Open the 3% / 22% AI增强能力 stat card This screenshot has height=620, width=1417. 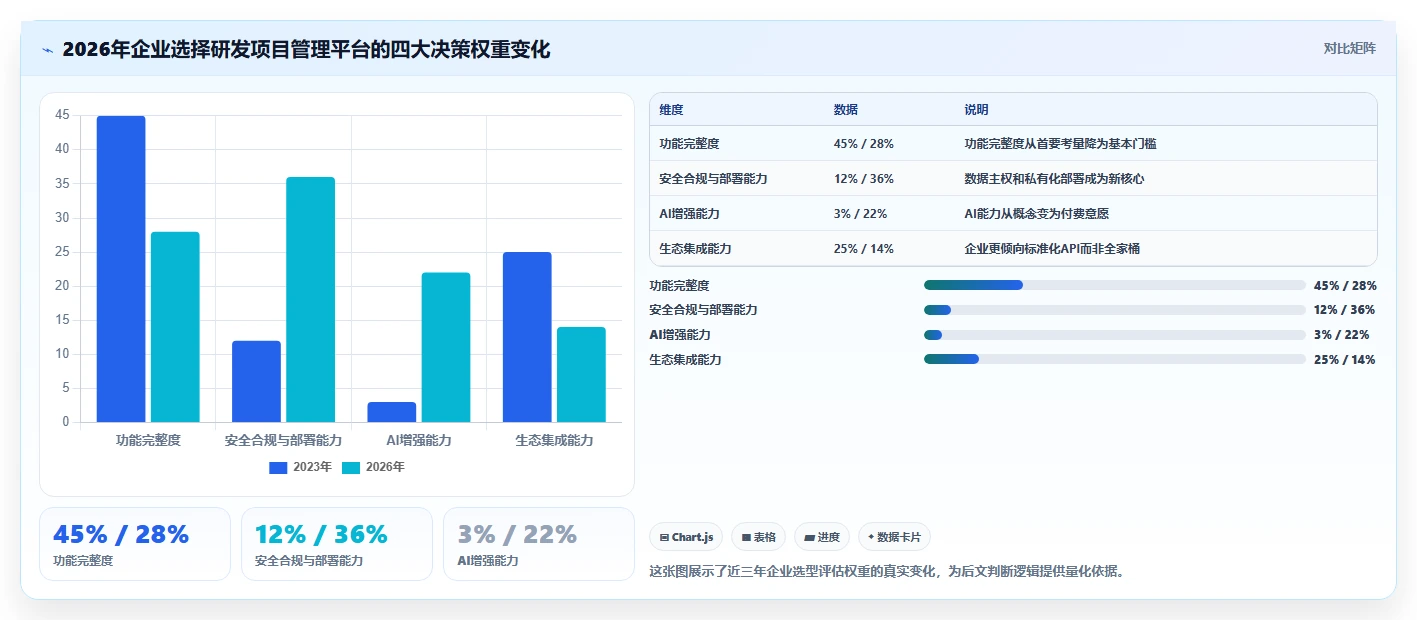coord(539,544)
